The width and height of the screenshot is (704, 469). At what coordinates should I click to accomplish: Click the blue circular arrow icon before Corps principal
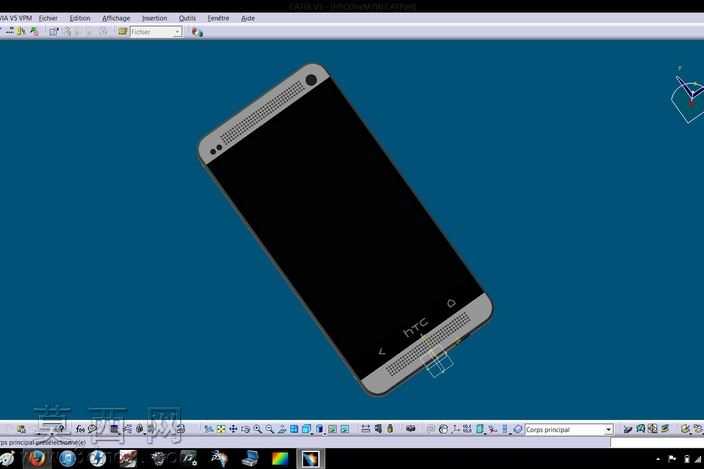[517, 429]
